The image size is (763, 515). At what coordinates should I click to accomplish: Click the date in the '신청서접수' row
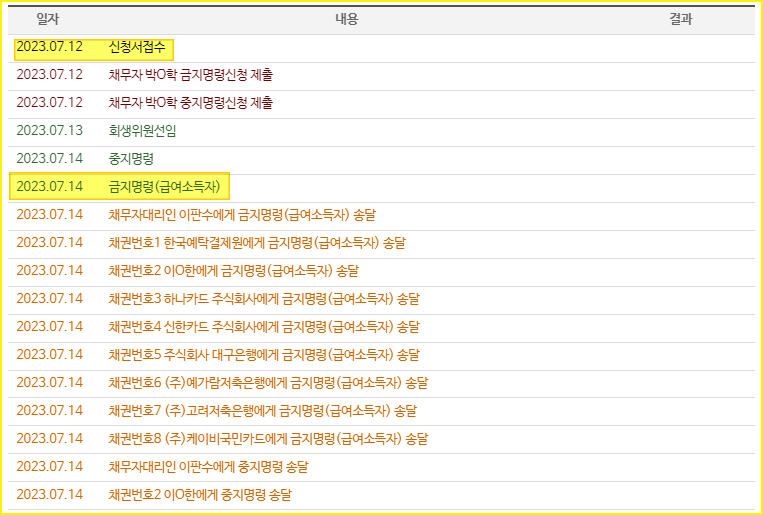coord(50,47)
